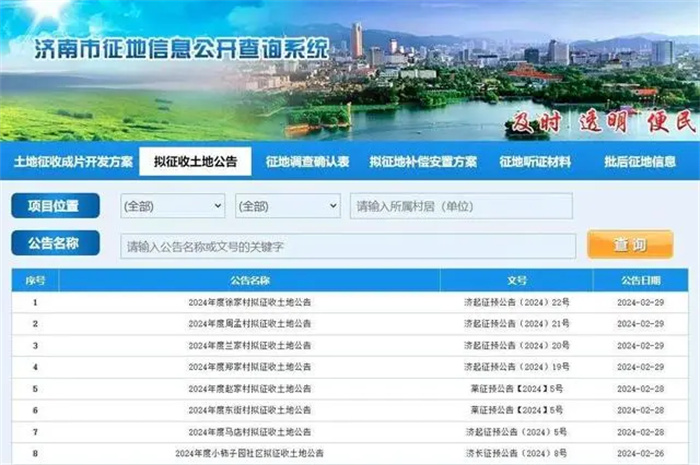Open 2024年度东街村拟征收土地公告
700x465 pixels.
pos(250,410)
